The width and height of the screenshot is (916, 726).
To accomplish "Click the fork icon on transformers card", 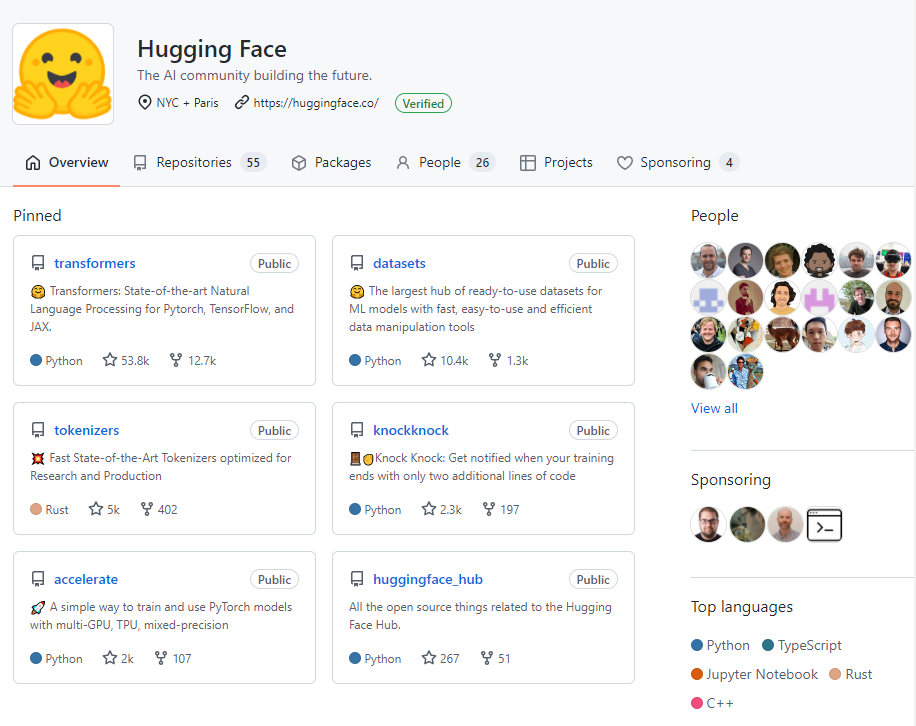I will [x=175, y=360].
